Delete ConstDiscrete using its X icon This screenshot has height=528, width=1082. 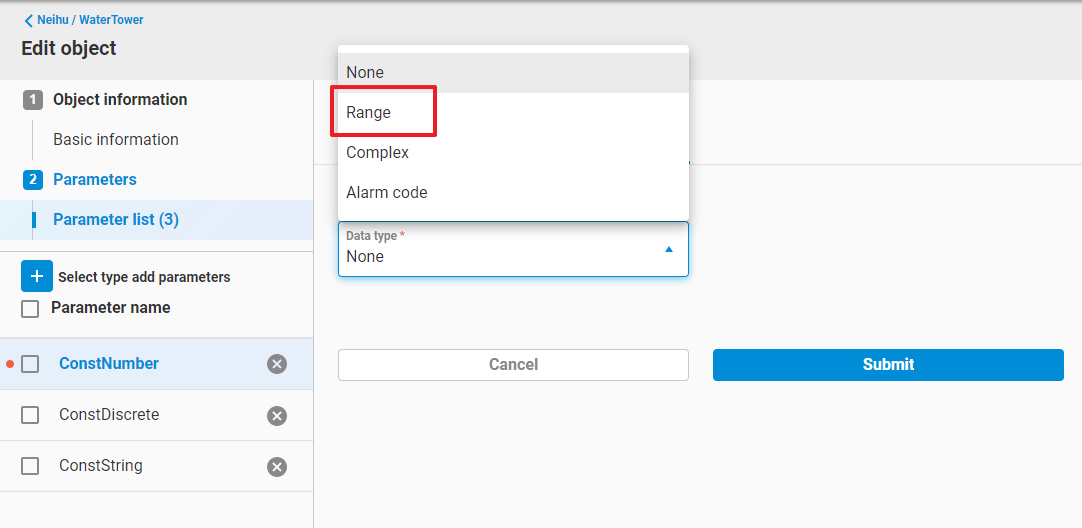click(277, 415)
